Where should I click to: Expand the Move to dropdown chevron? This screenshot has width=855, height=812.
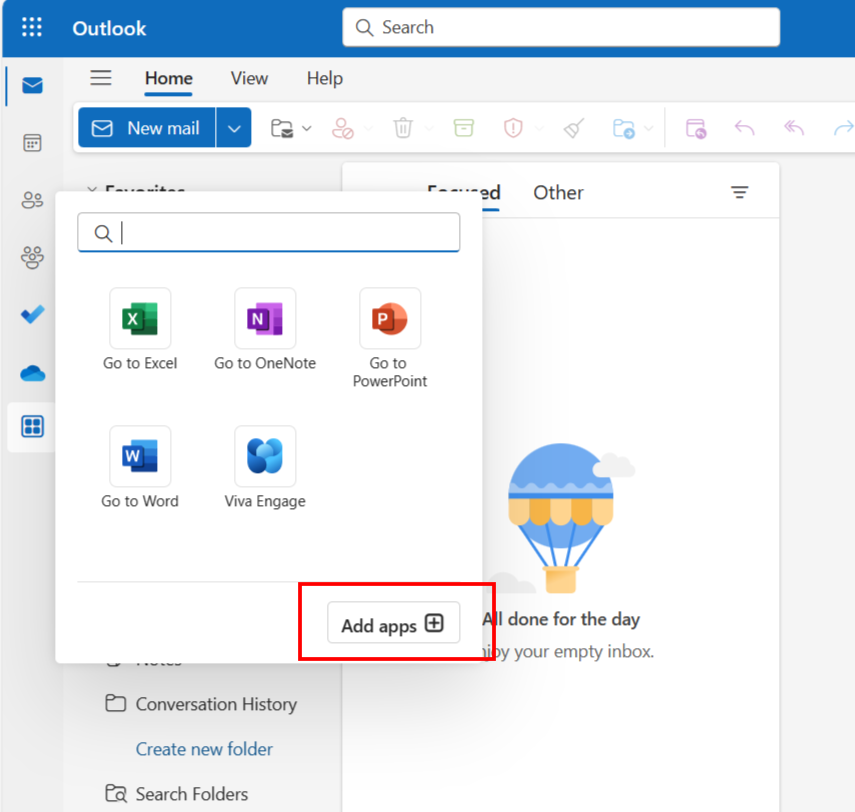coord(648,129)
